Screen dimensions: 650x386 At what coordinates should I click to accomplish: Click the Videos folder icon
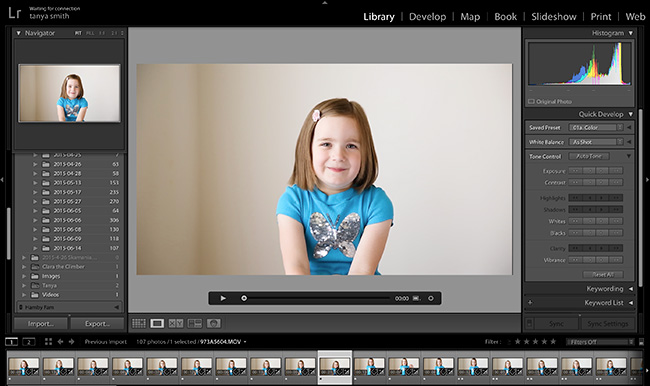click(35, 295)
